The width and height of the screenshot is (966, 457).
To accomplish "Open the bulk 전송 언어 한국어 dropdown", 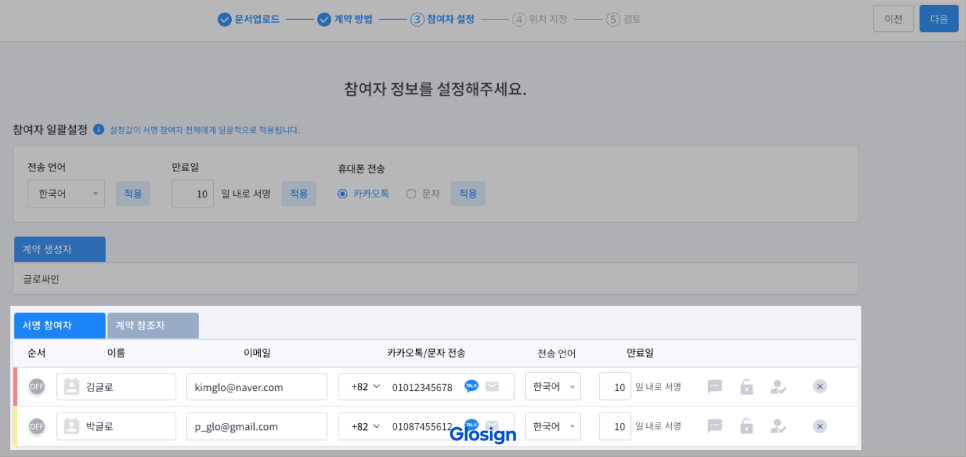I will pyautogui.click(x=66, y=193).
